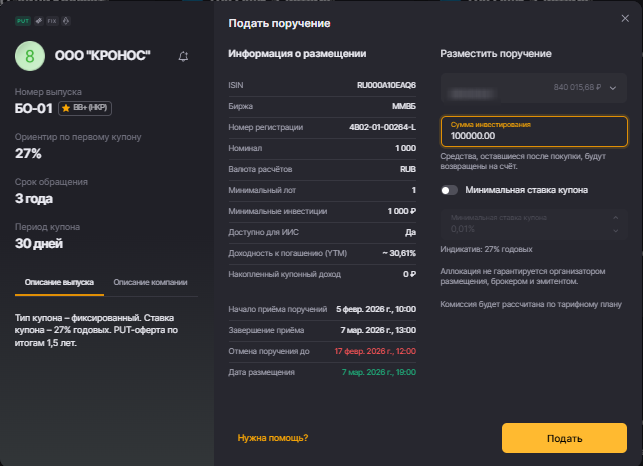Select the Описание выпуска tab
643x466 pixels.
point(59,282)
